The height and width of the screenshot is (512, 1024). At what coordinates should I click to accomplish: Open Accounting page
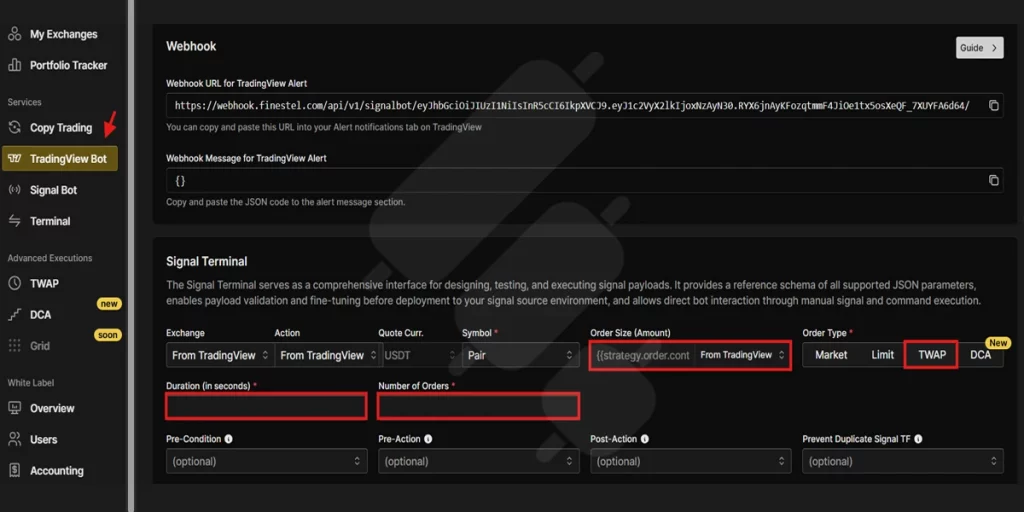(x=57, y=470)
